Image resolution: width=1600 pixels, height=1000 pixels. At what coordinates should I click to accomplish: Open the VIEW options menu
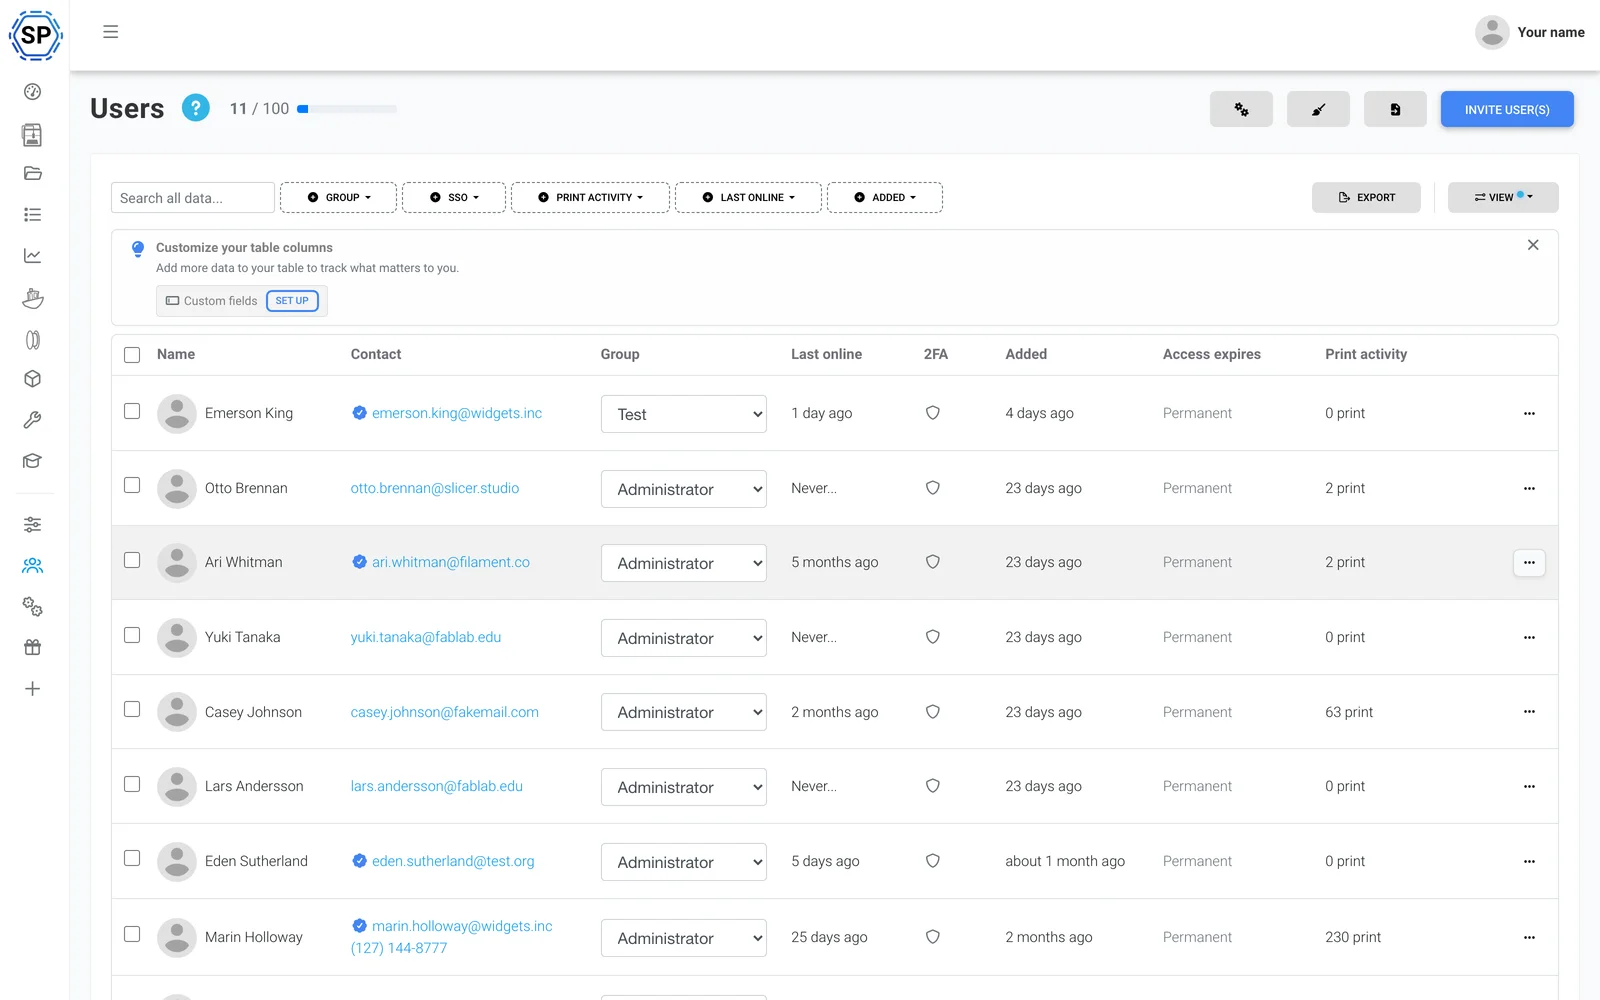pos(1503,198)
